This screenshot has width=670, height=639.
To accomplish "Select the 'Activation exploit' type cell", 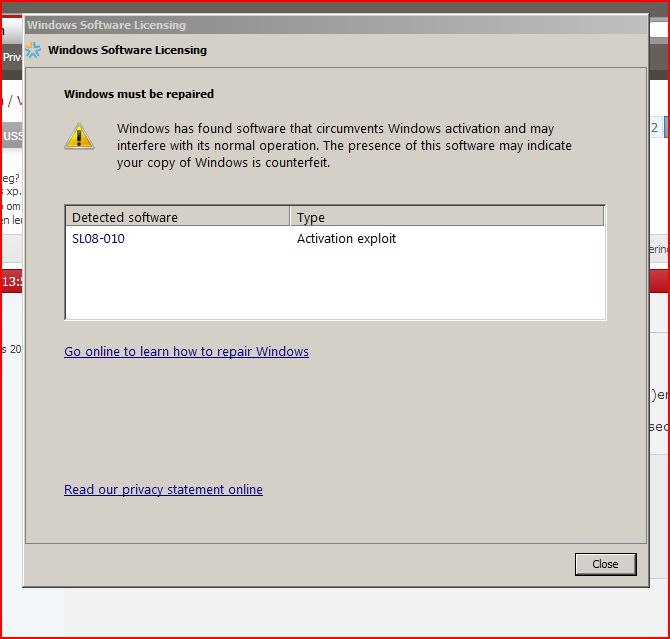I will click(x=347, y=239).
